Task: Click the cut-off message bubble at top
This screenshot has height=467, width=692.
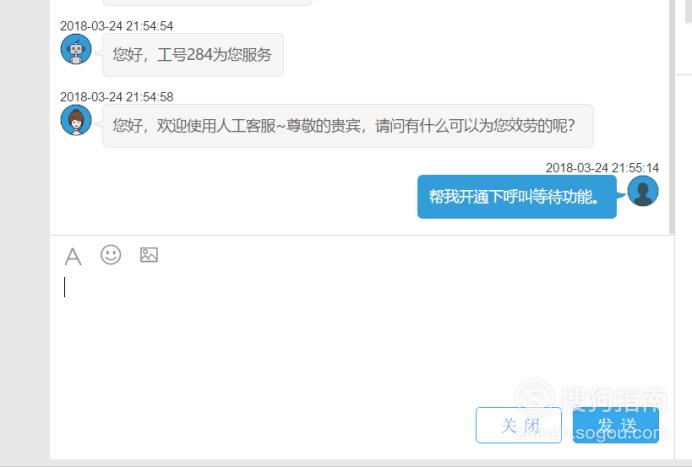Action: click(207, 3)
